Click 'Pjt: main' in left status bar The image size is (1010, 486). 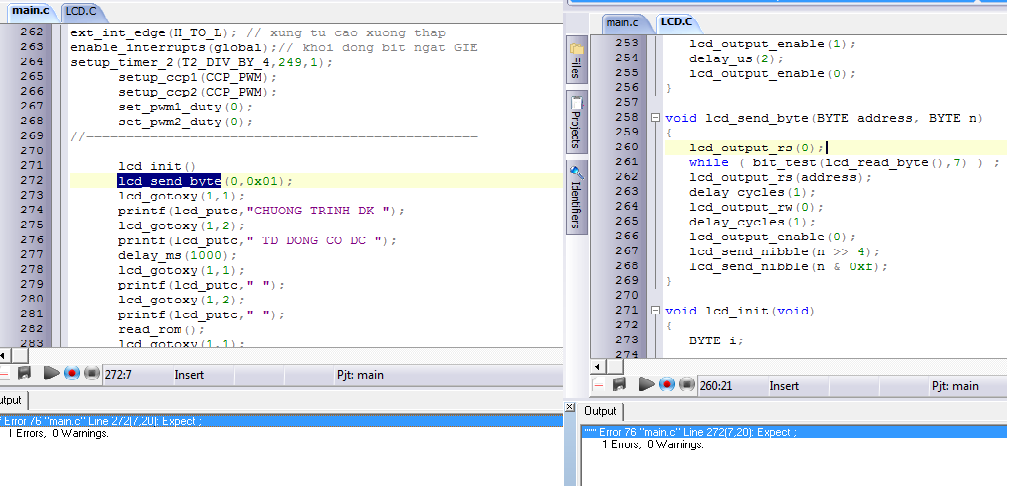(360, 375)
